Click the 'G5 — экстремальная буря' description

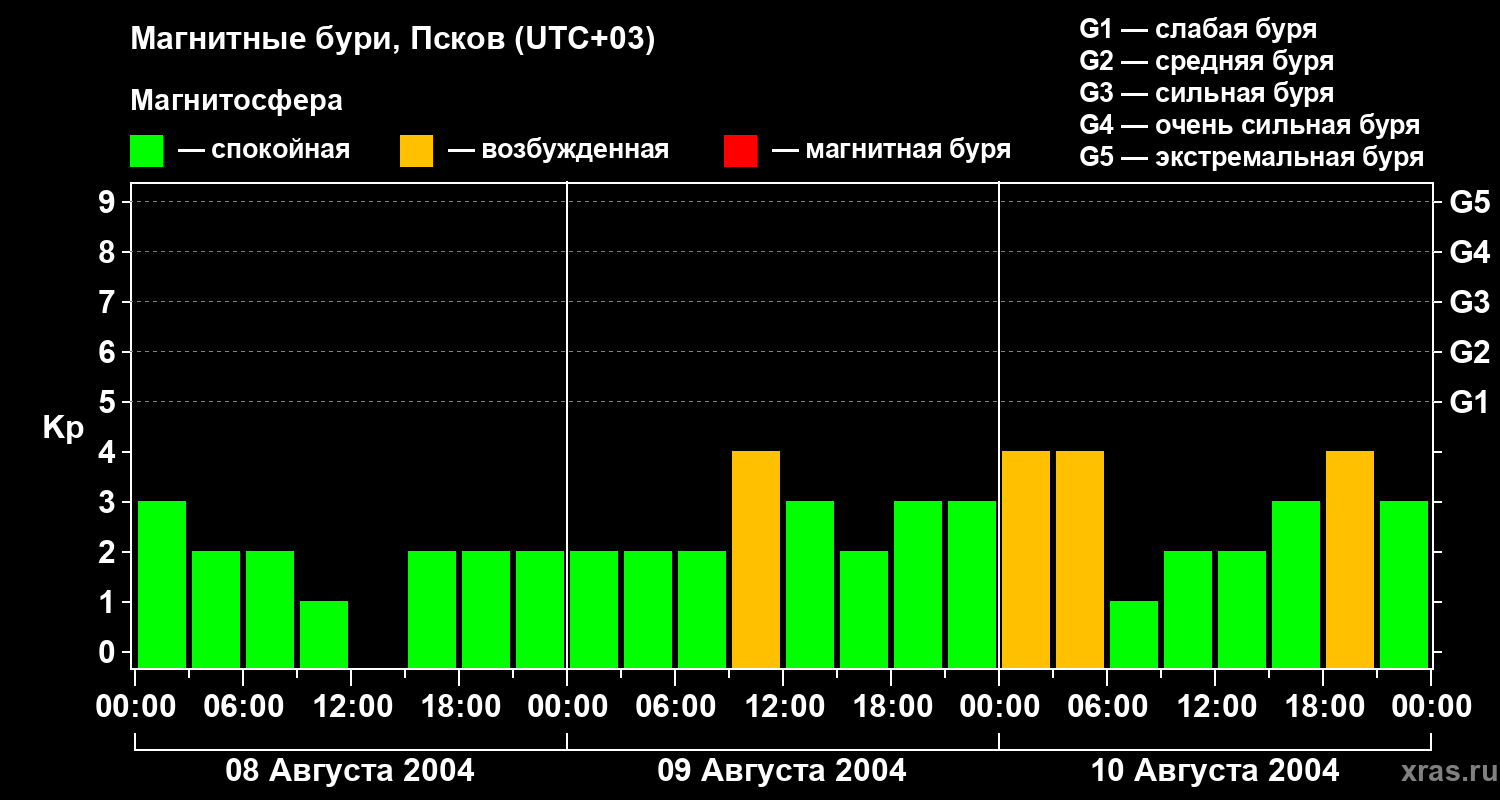[1252, 157]
